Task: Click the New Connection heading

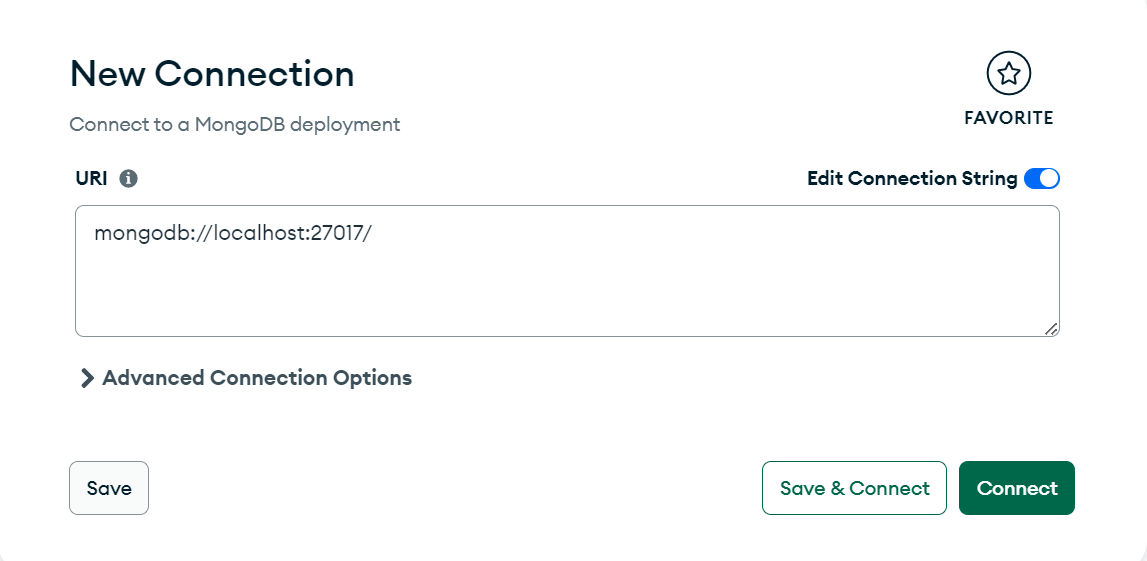Action: (212, 74)
